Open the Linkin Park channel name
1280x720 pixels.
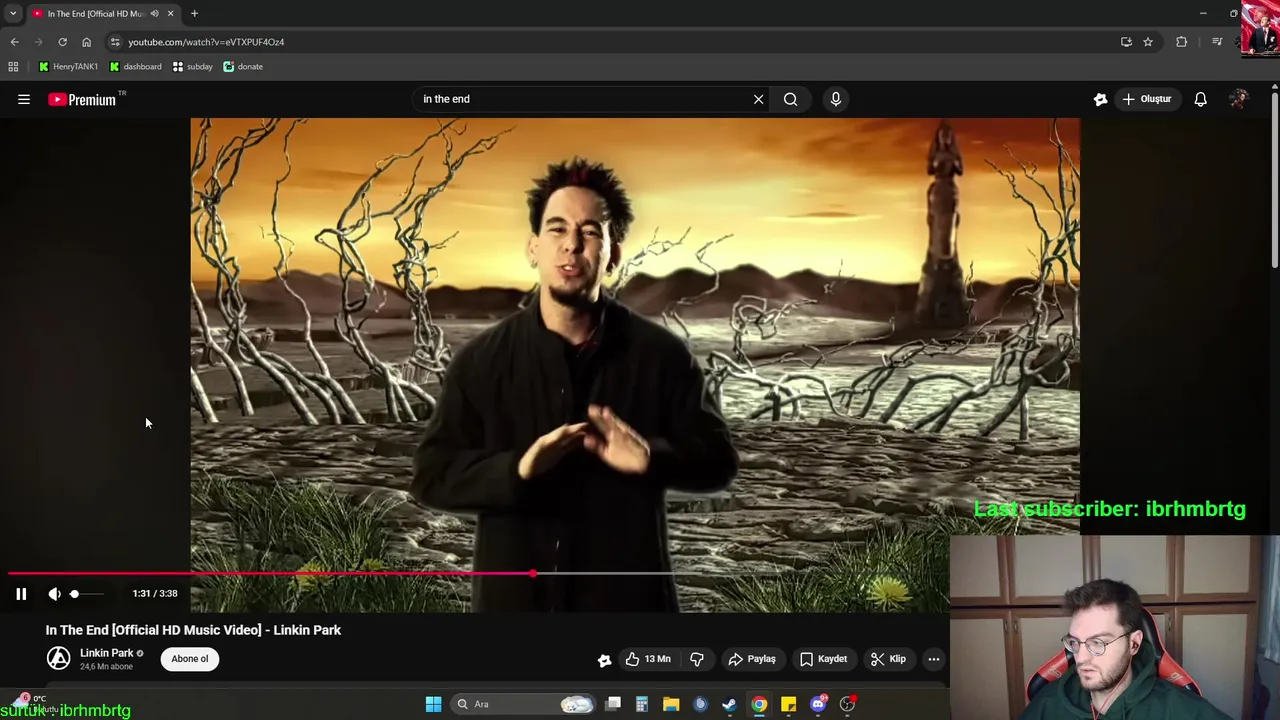coord(107,653)
